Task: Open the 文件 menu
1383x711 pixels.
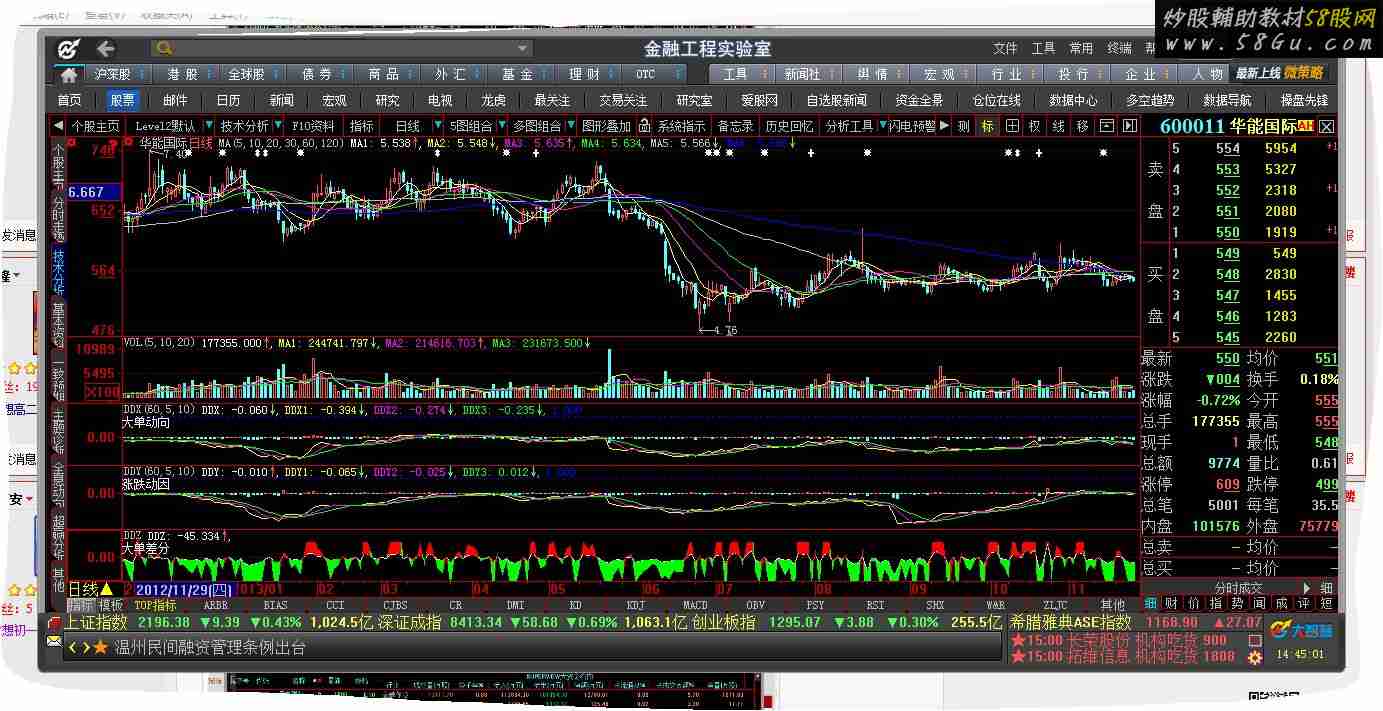Action: (1005, 48)
